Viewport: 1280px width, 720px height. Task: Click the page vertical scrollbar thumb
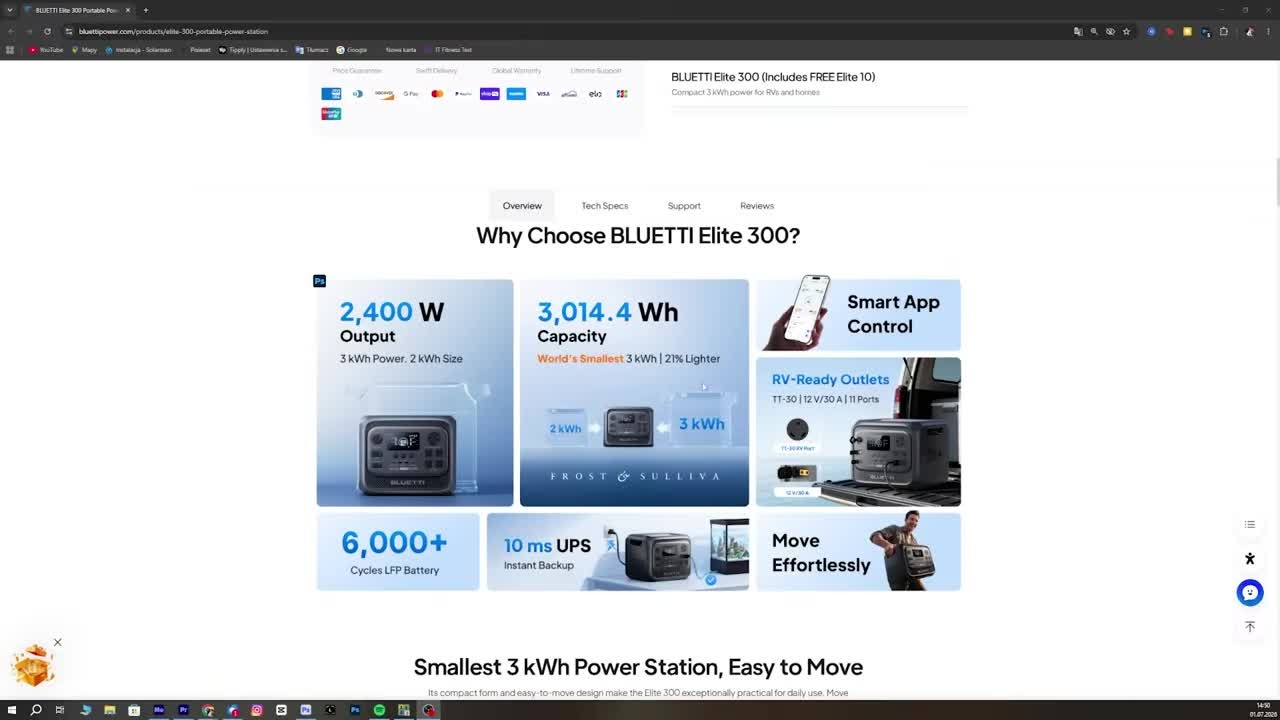pos(1276,182)
